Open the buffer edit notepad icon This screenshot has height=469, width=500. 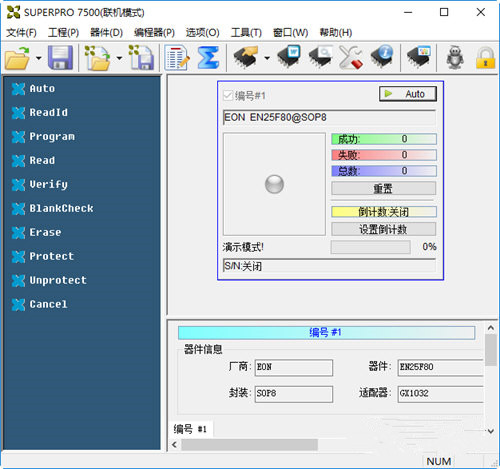[177, 58]
